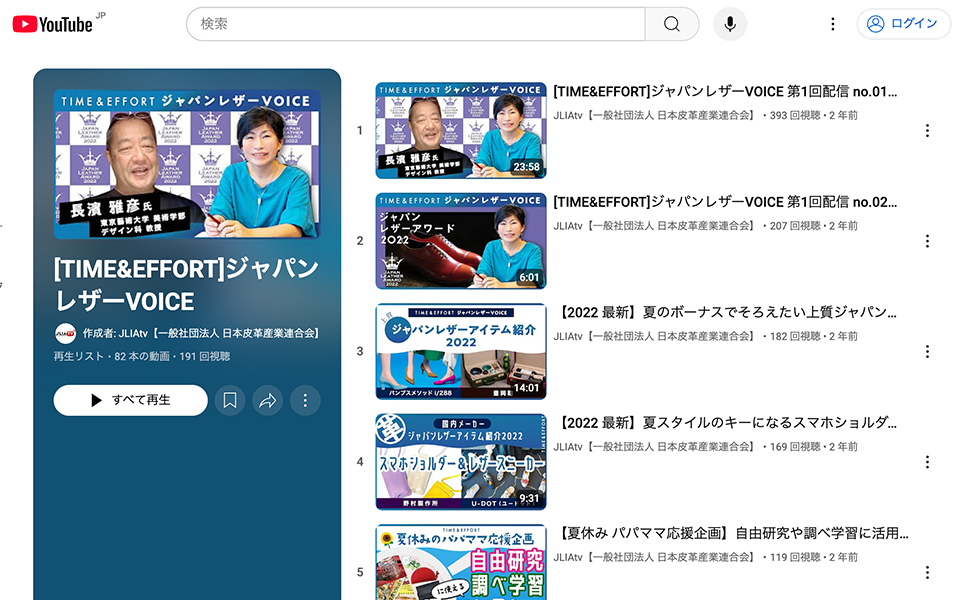Focus the 検索 search input field

point(416,24)
